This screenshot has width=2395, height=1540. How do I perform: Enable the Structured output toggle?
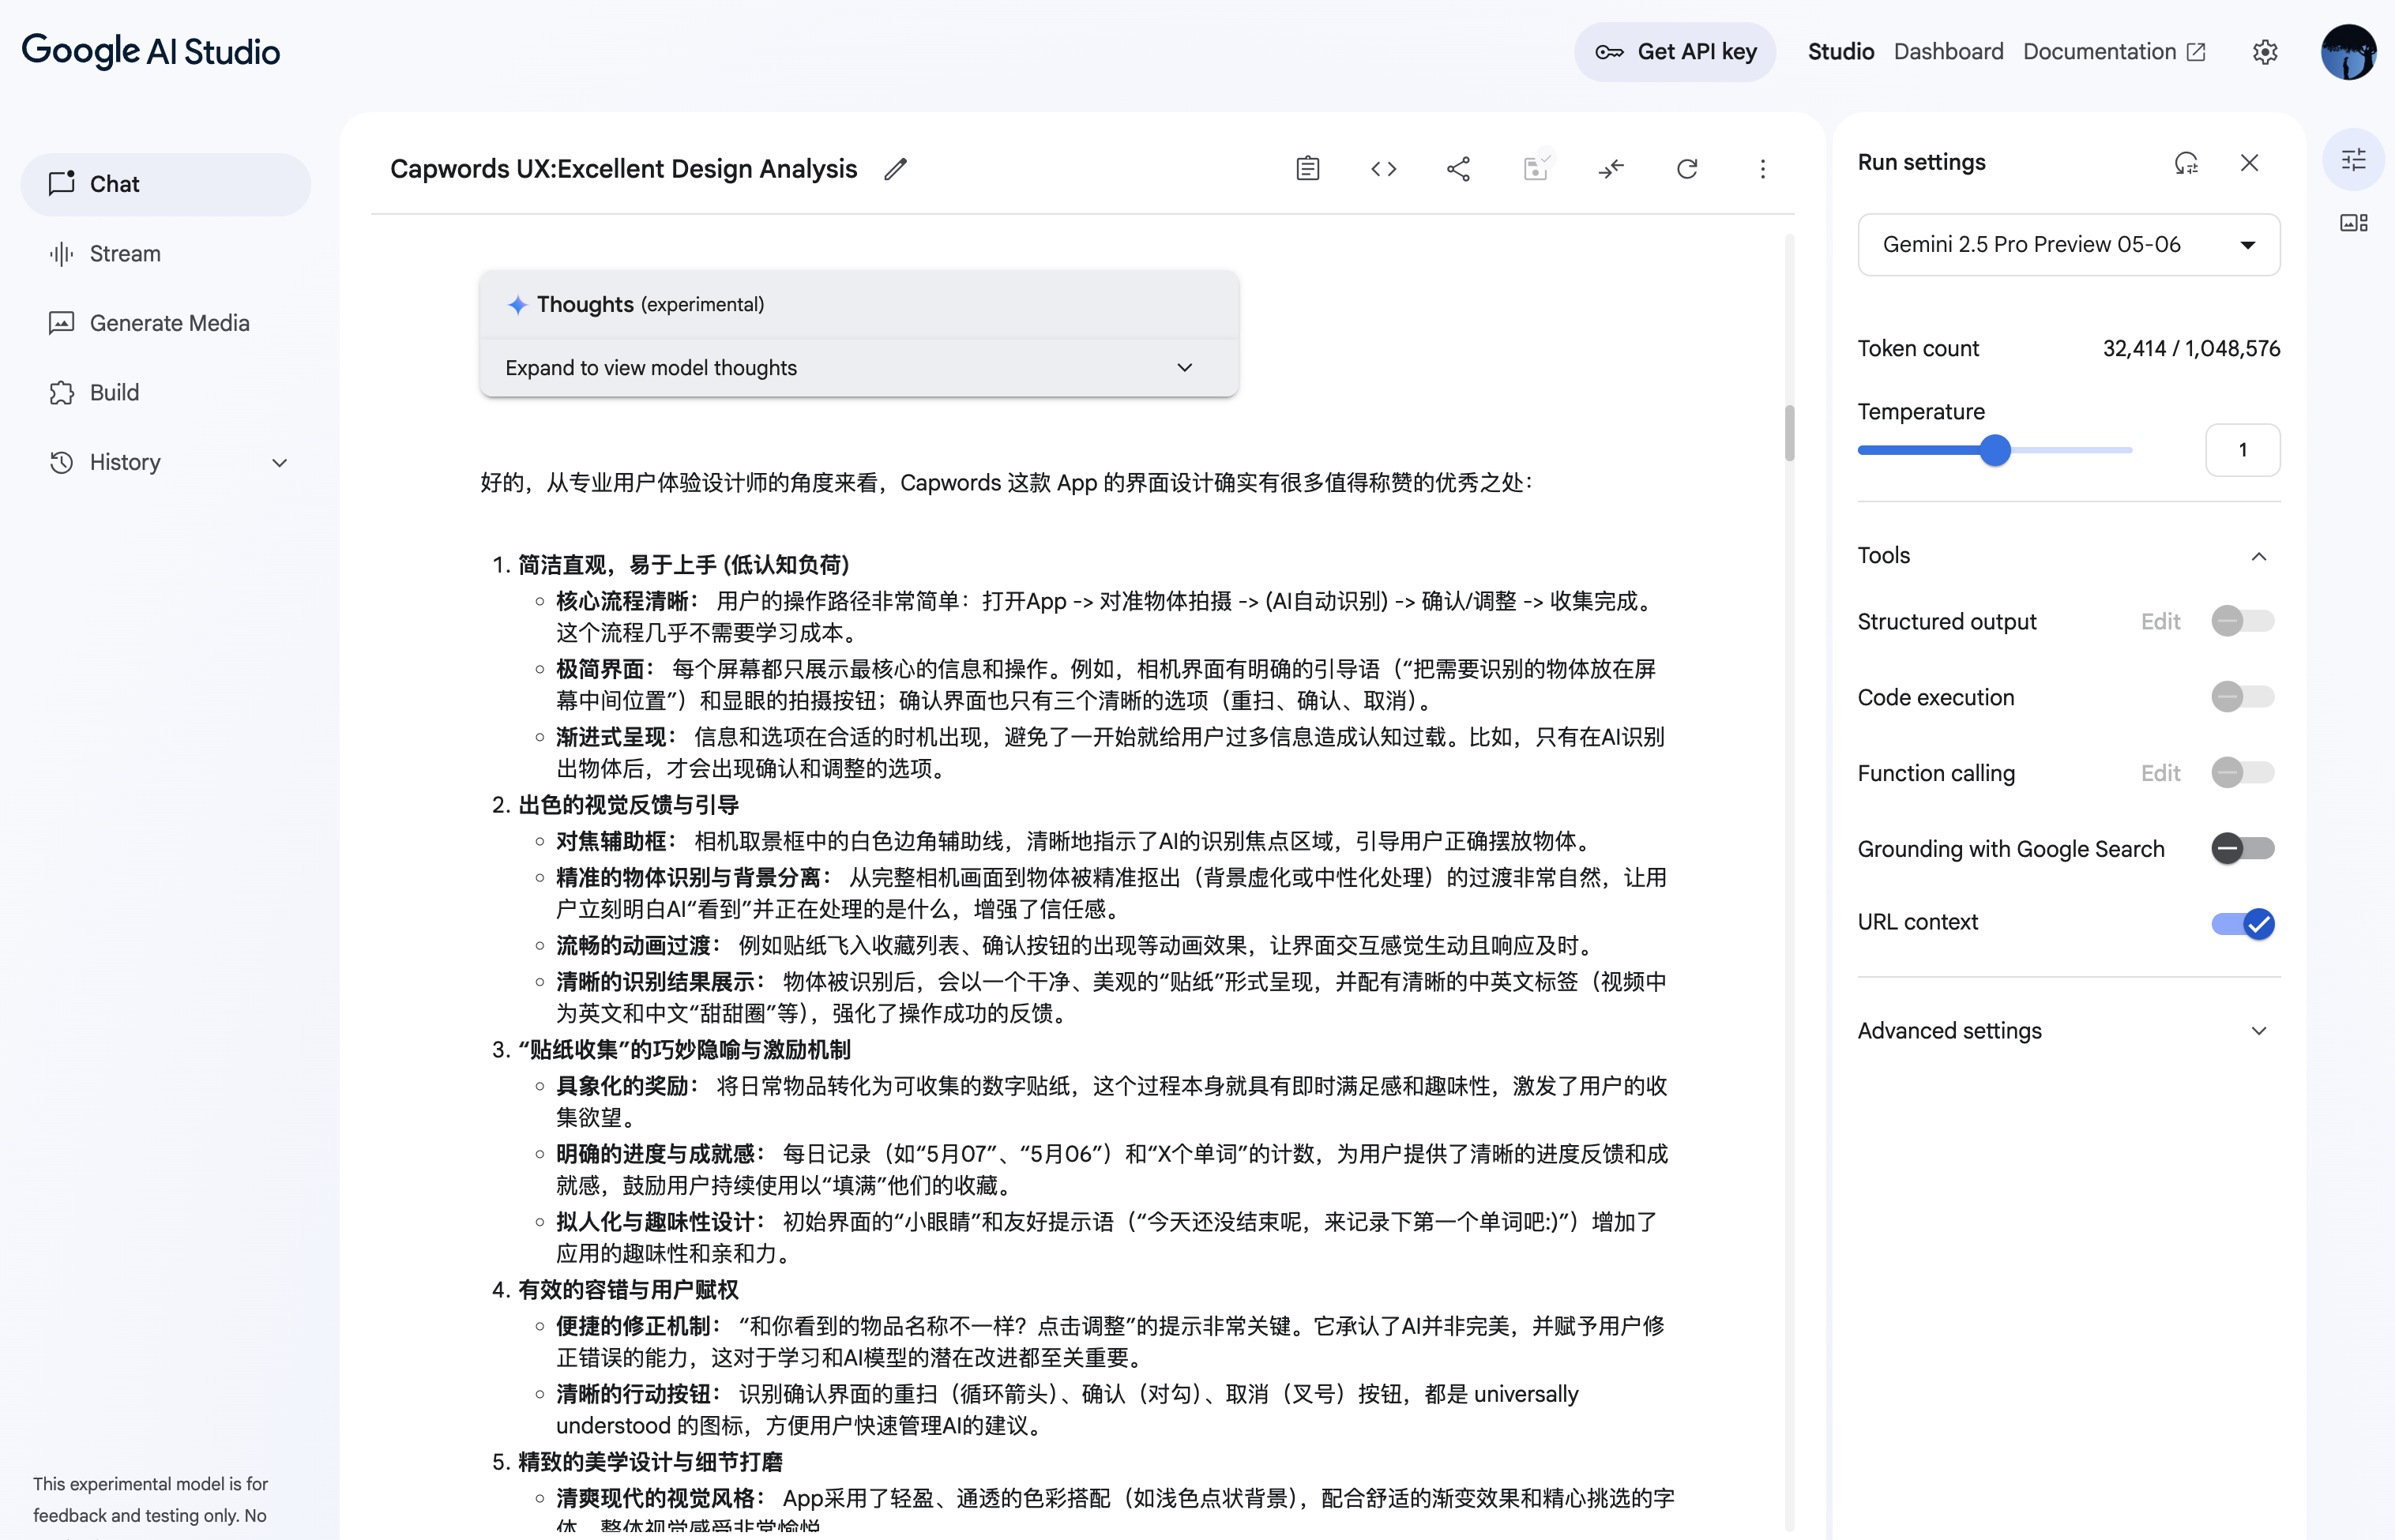point(2242,621)
